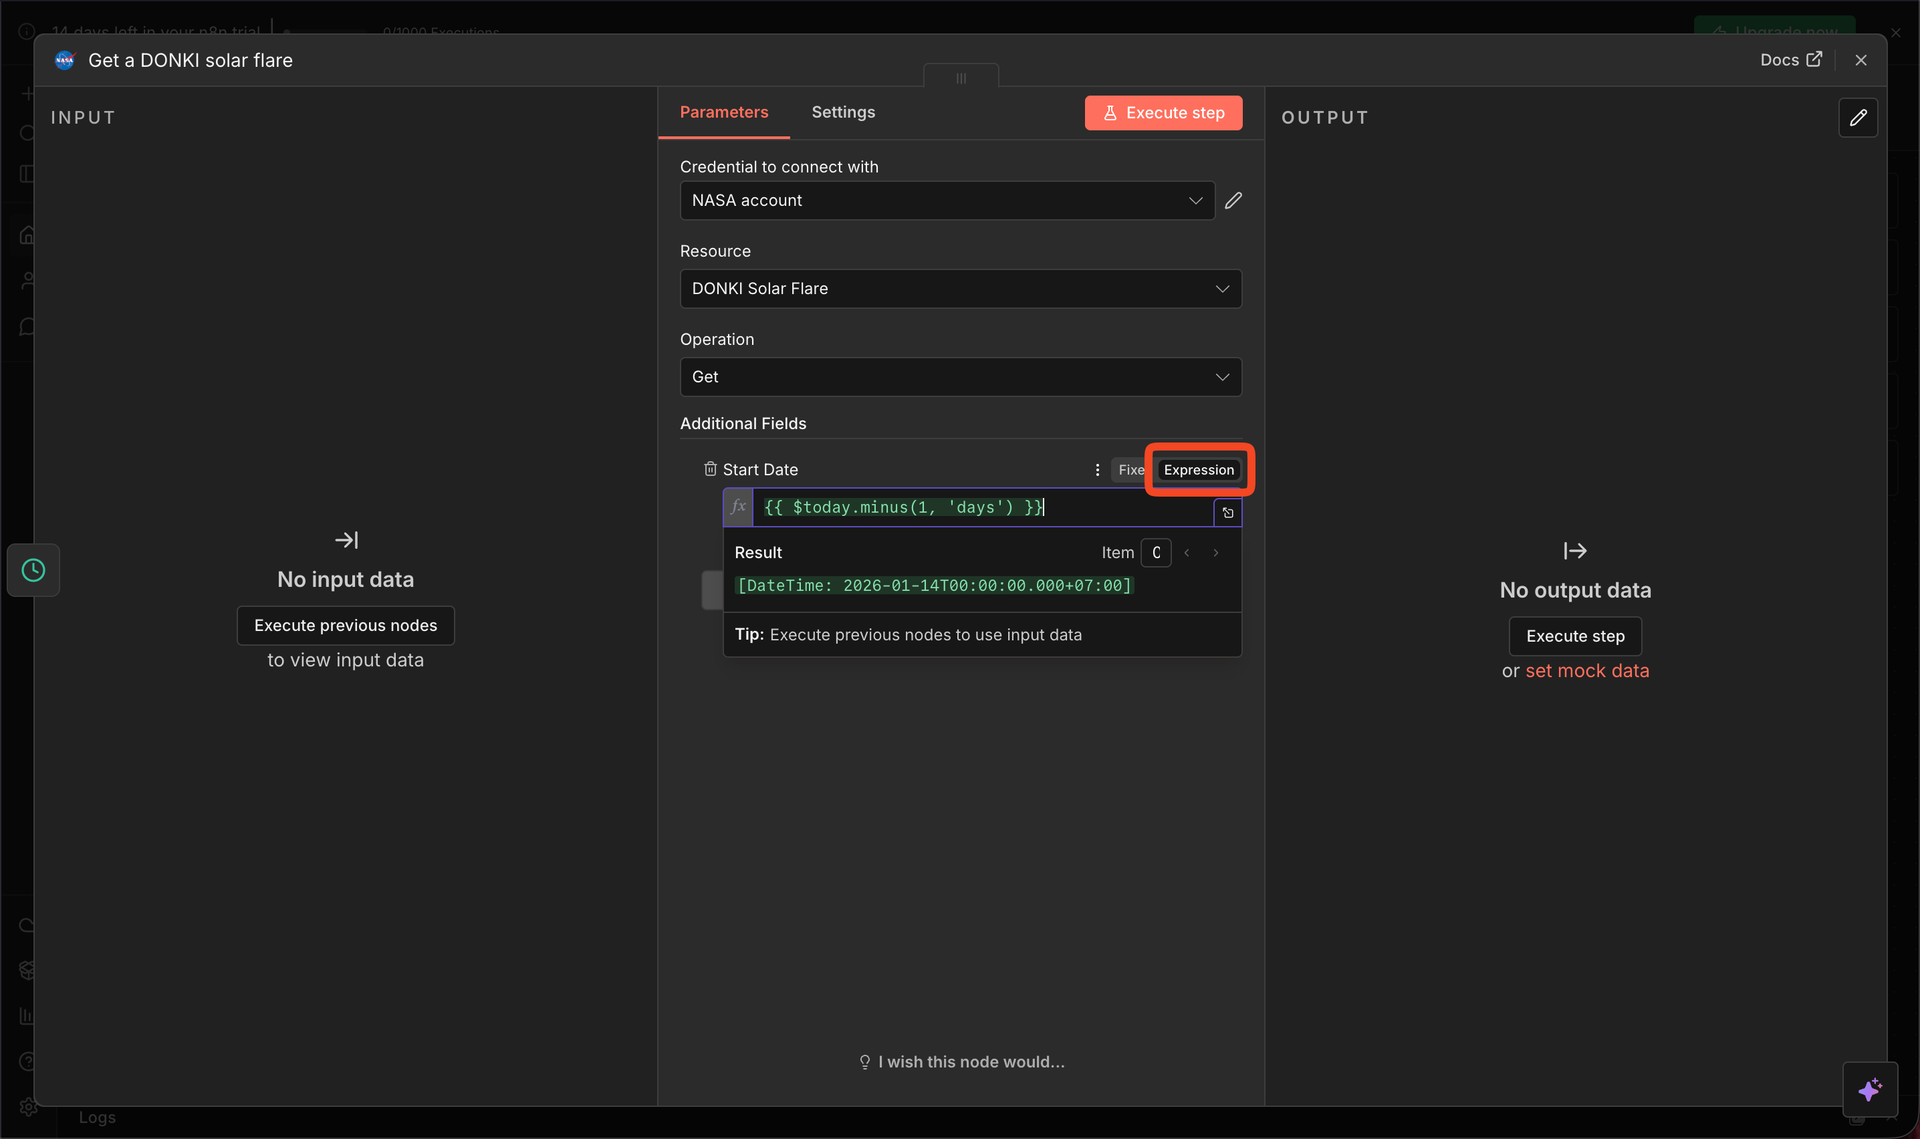Switch Start Date to Fixed mode

[1130, 470]
